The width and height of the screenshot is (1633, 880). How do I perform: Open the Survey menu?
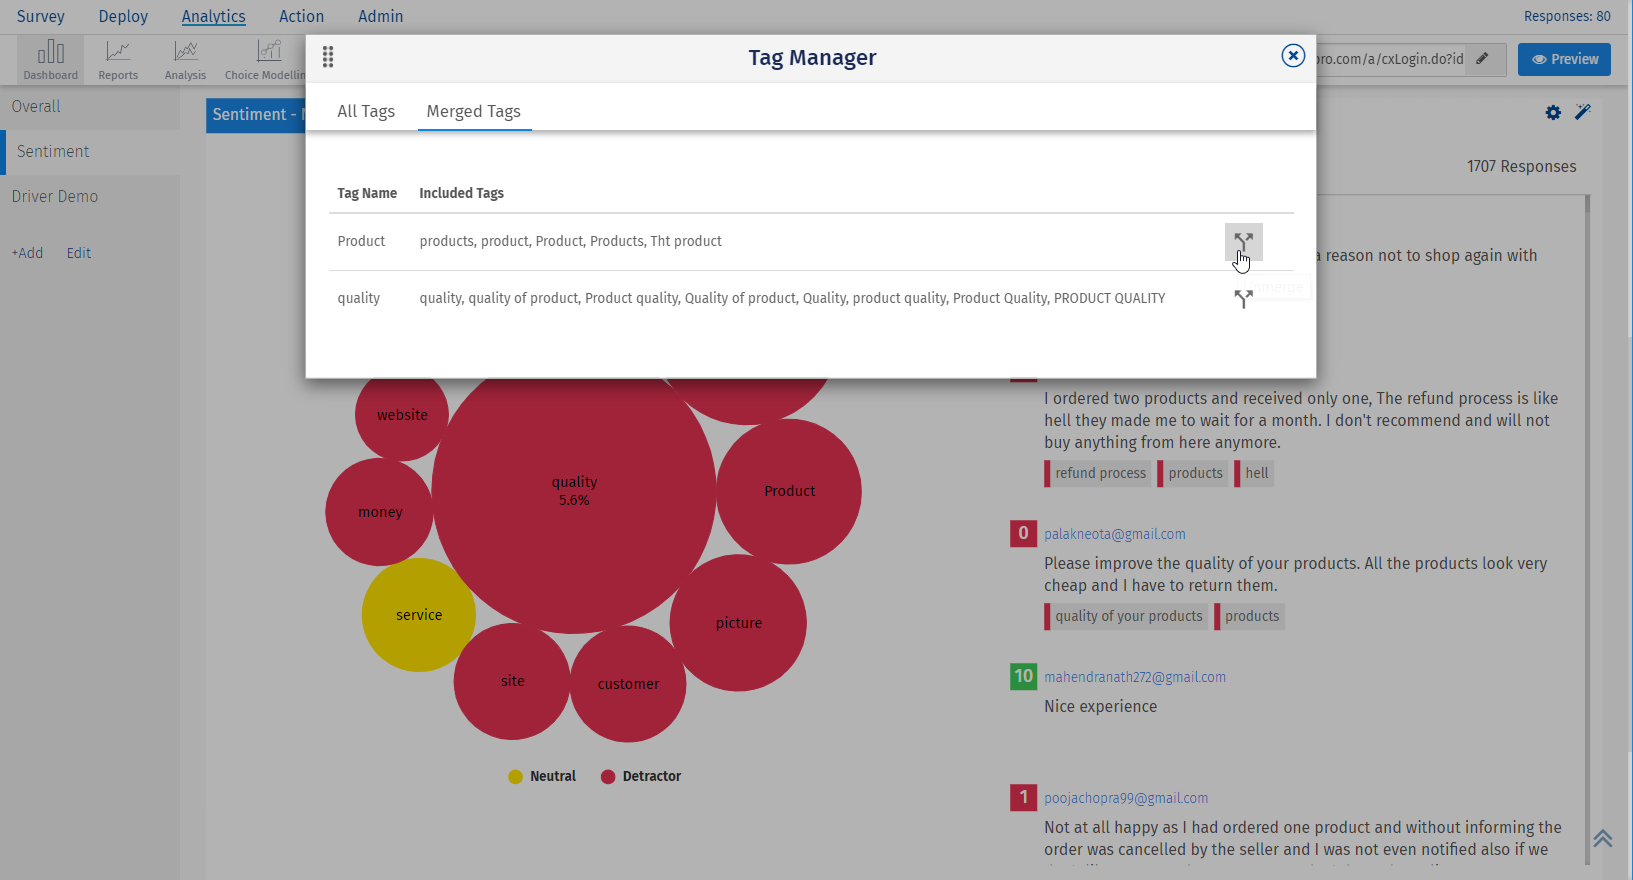coord(41,16)
